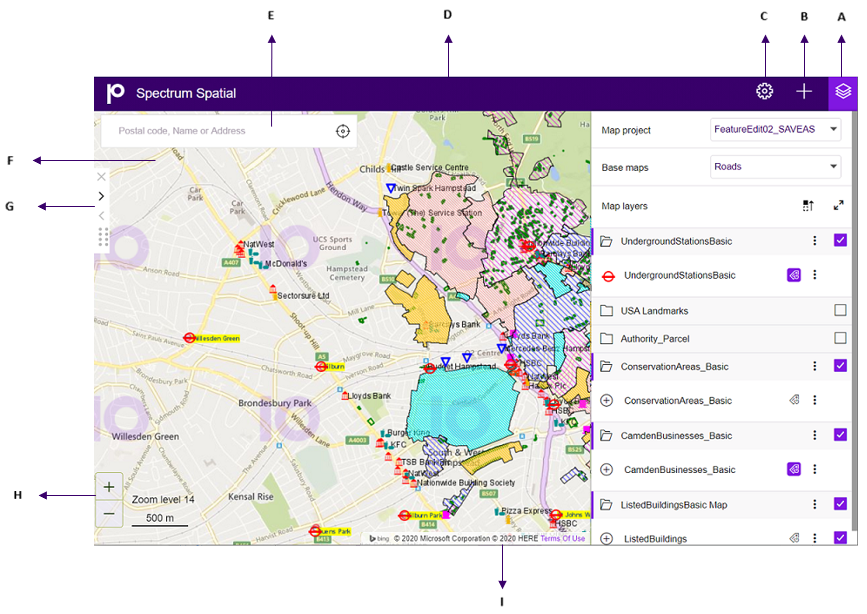The image size is (867, 614).
Task: Open the ConservationAreas_Basic group options menu
Action: pos(814,366)
